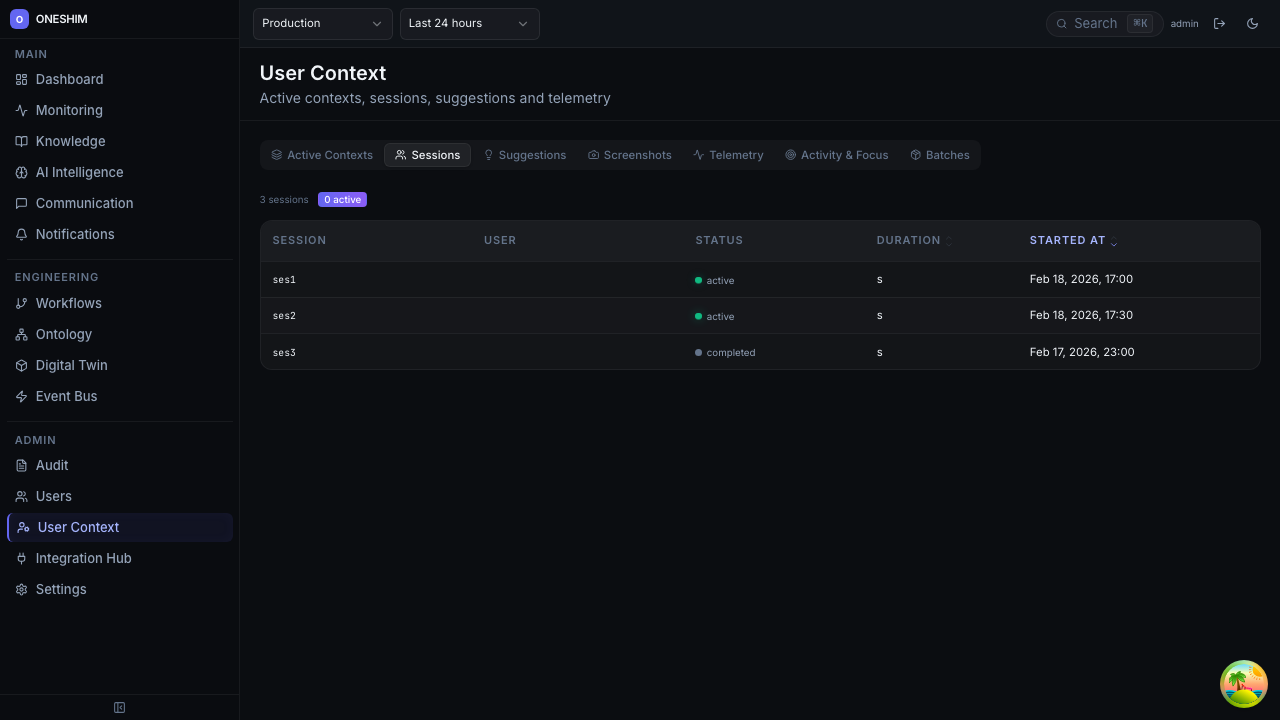Toggle dark mode with moon icon

(x=1252, y=23)
